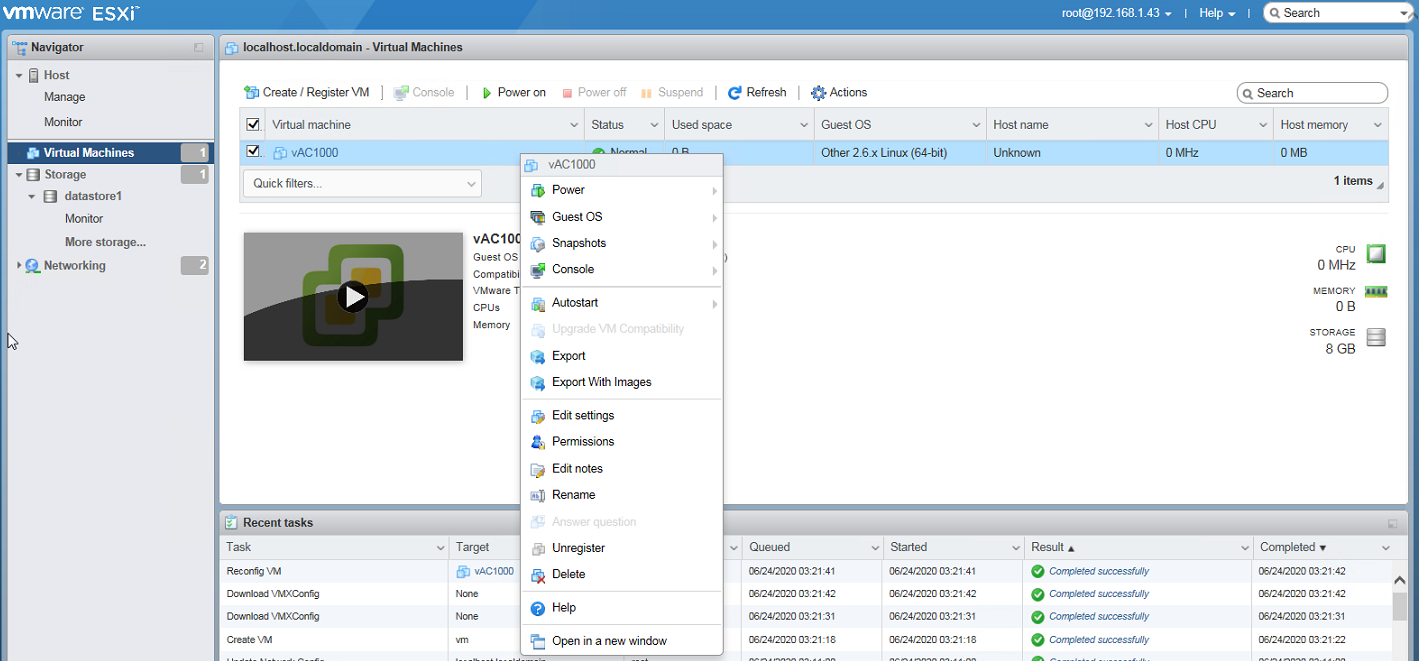
Task: Click the Snapshots menu icon
Action: [538, 243]
